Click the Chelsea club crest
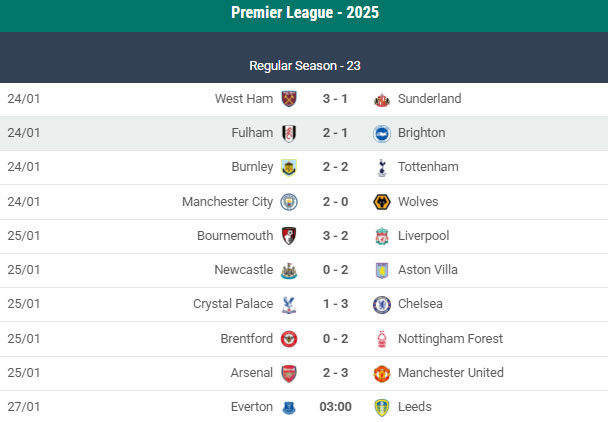Screen dimensions: 608x422 [381, 304]
